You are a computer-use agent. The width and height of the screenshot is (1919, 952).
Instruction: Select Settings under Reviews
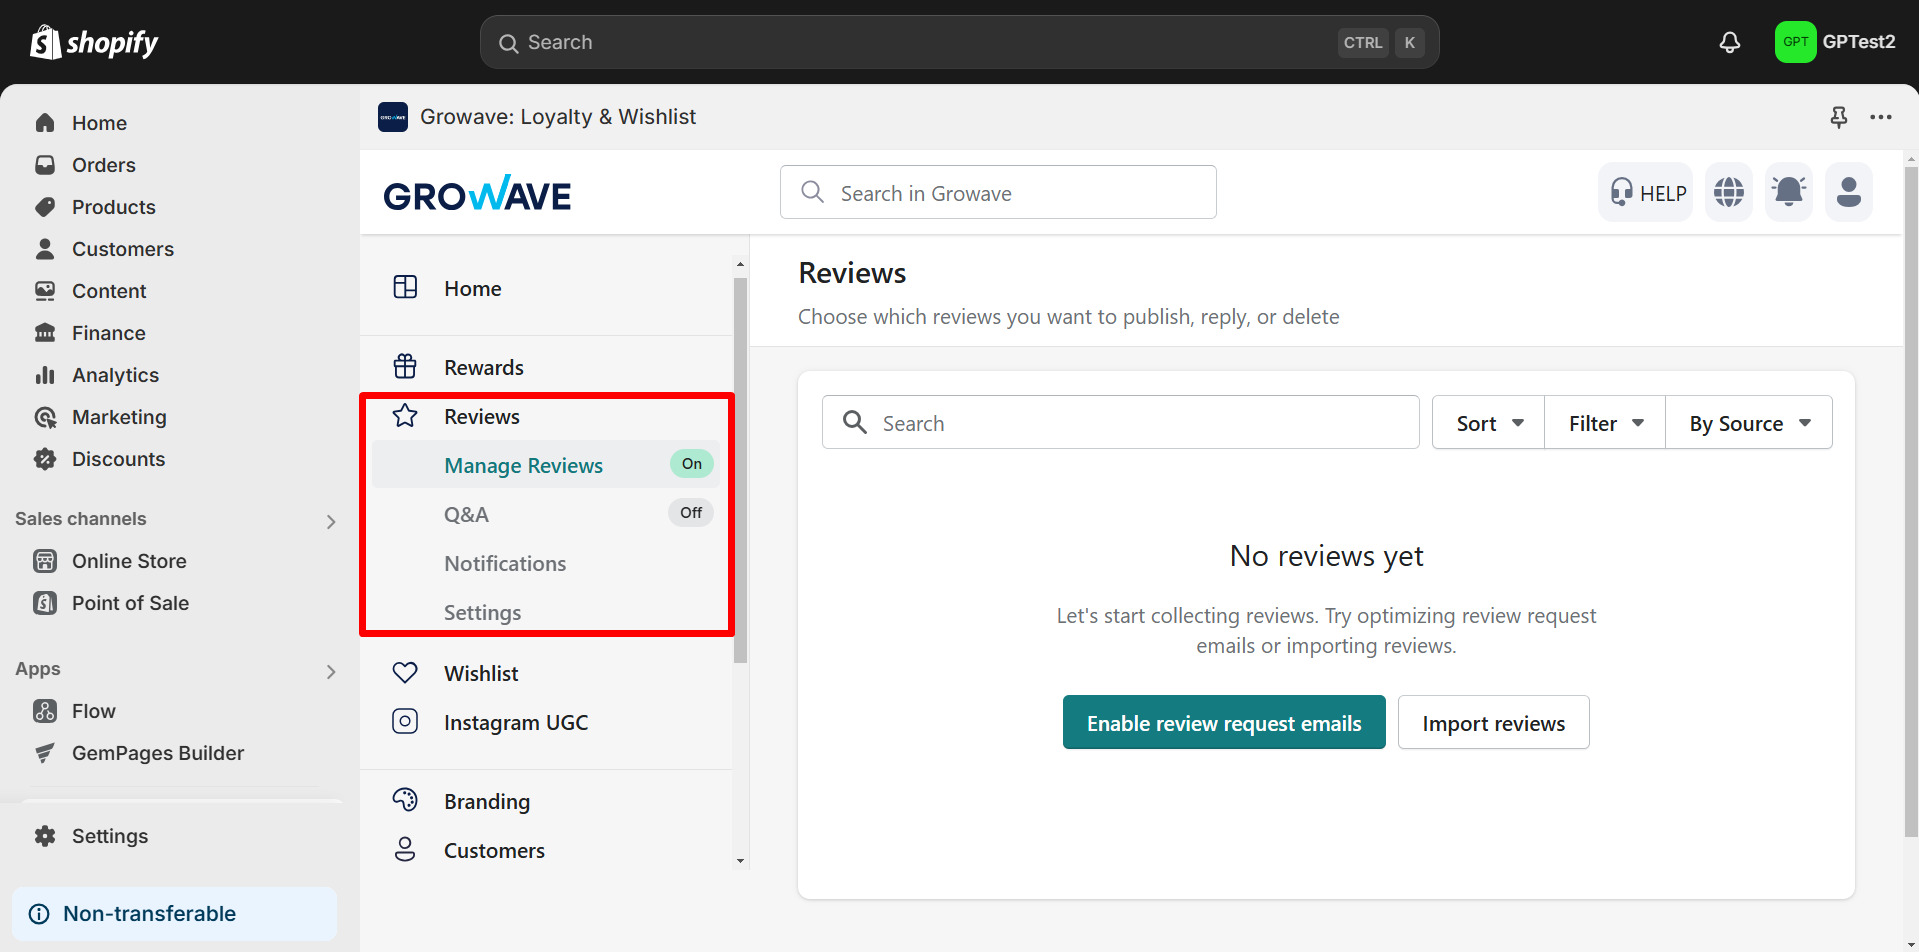tap(482, 612)
